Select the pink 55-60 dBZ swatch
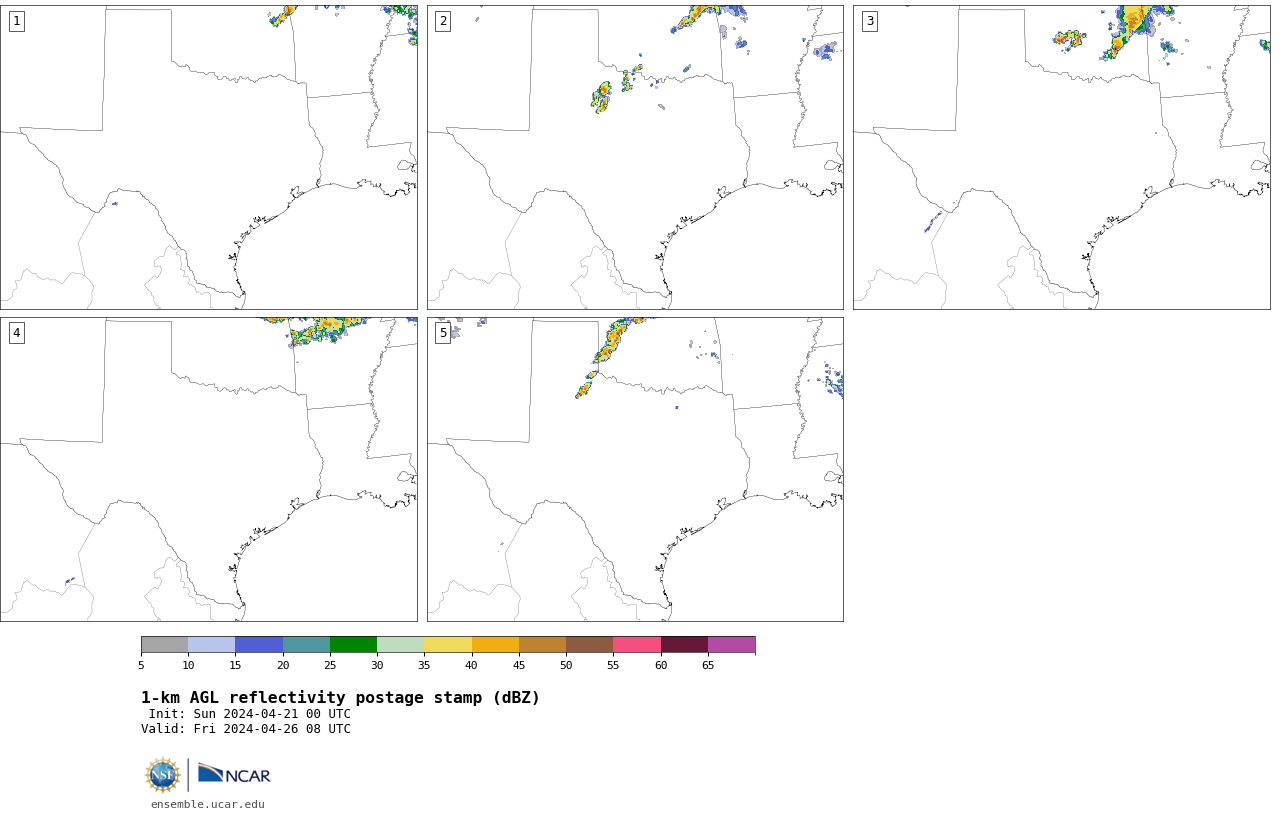1280x815 pixels. click(x=637, y=644)
